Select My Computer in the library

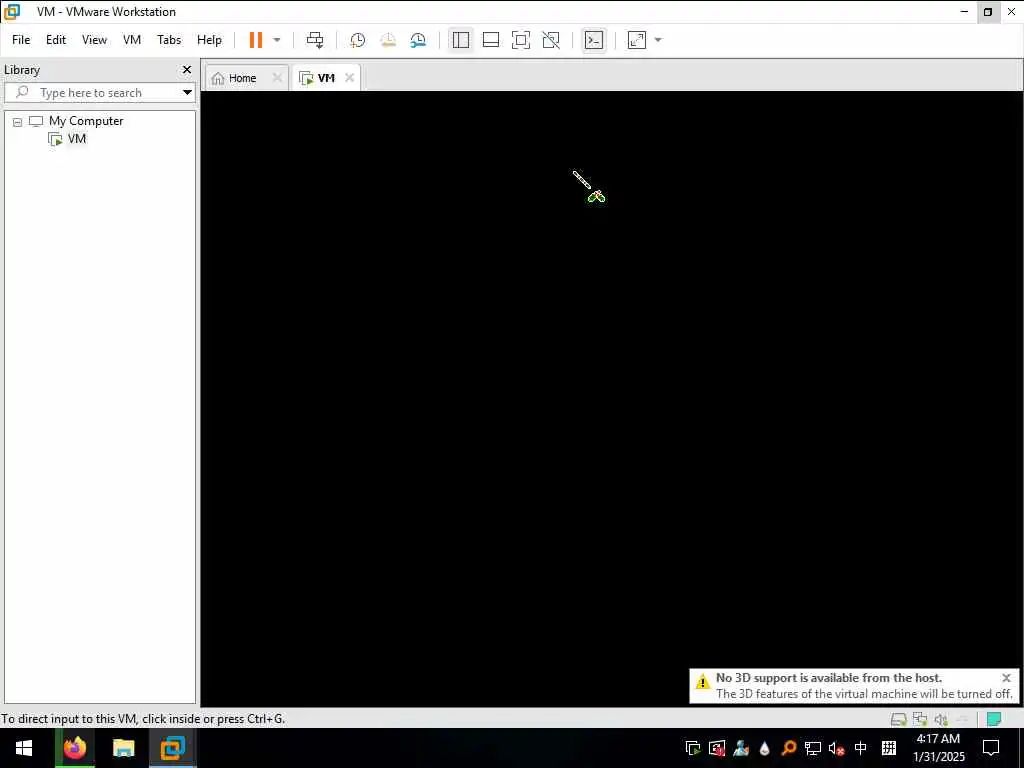pos(86,121)
